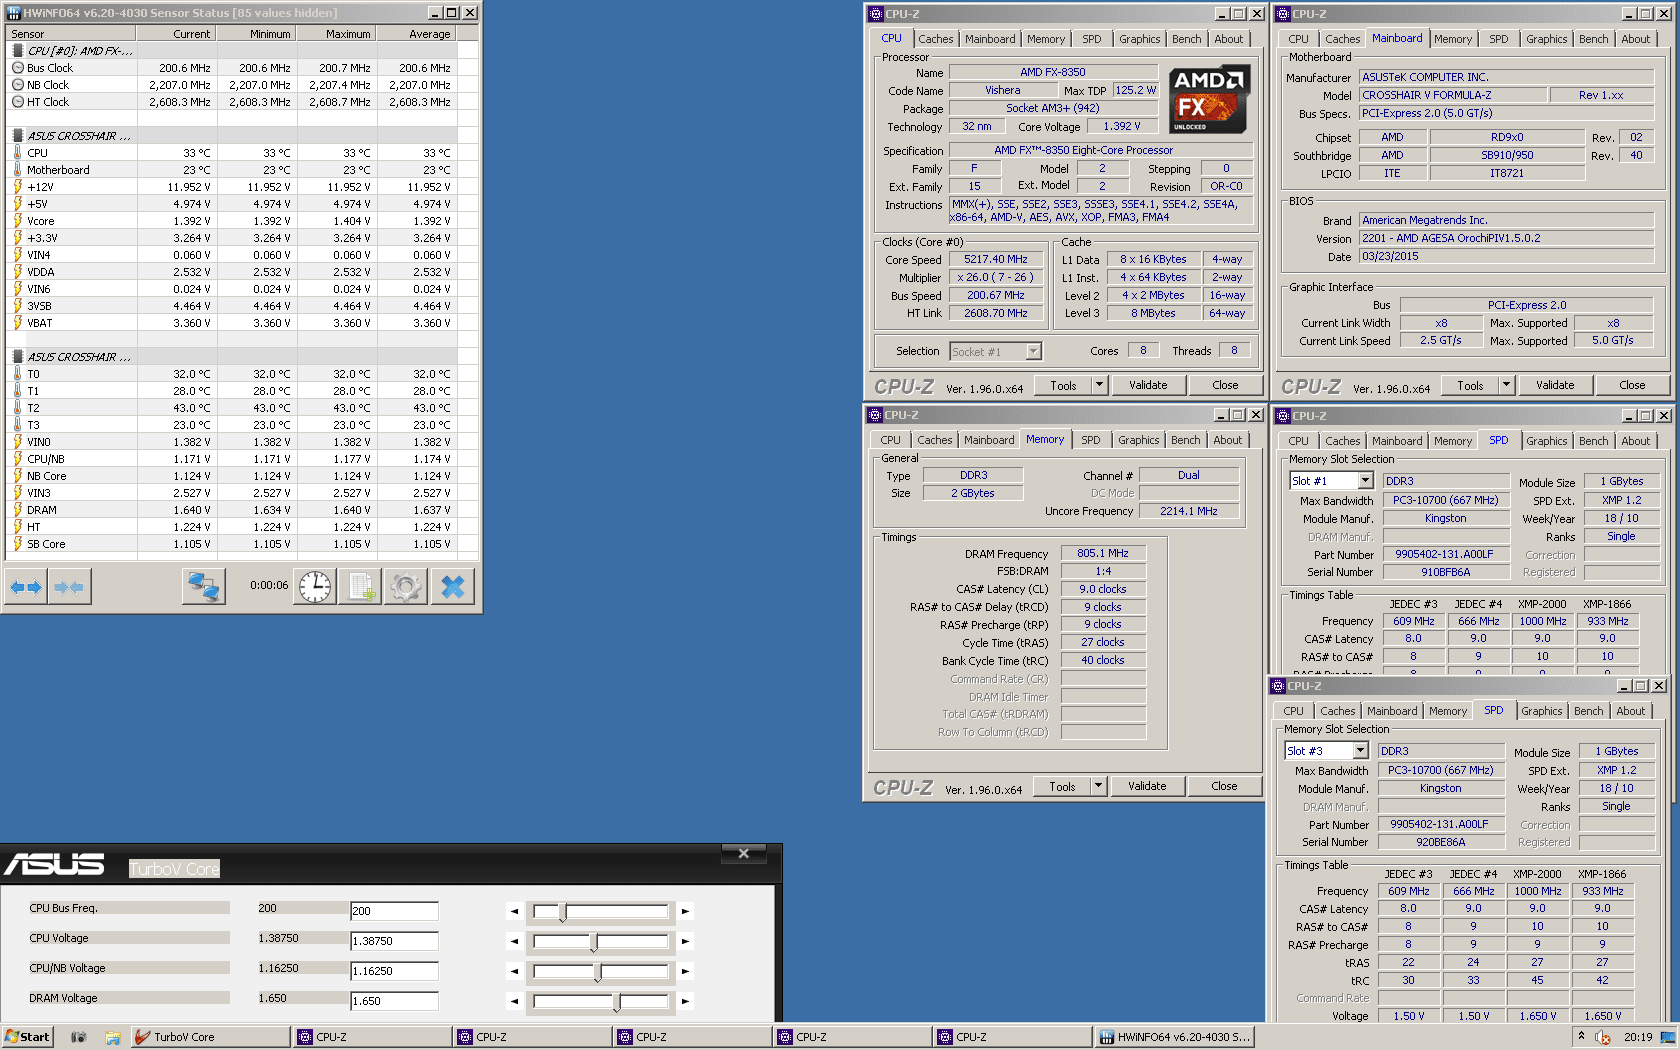This screenshot has width=1680, height=1050.
Task: Decrease DRAM Voltage with left arrow
Action: [514, 1001]
